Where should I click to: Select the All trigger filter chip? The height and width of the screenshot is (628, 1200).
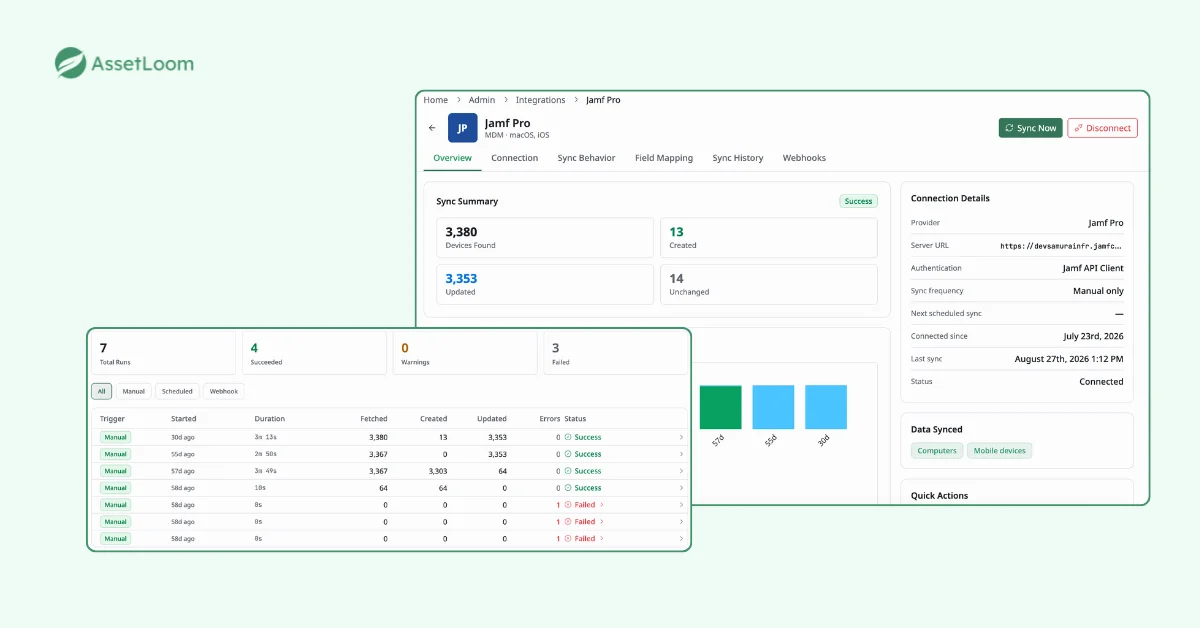click(102, 391)
